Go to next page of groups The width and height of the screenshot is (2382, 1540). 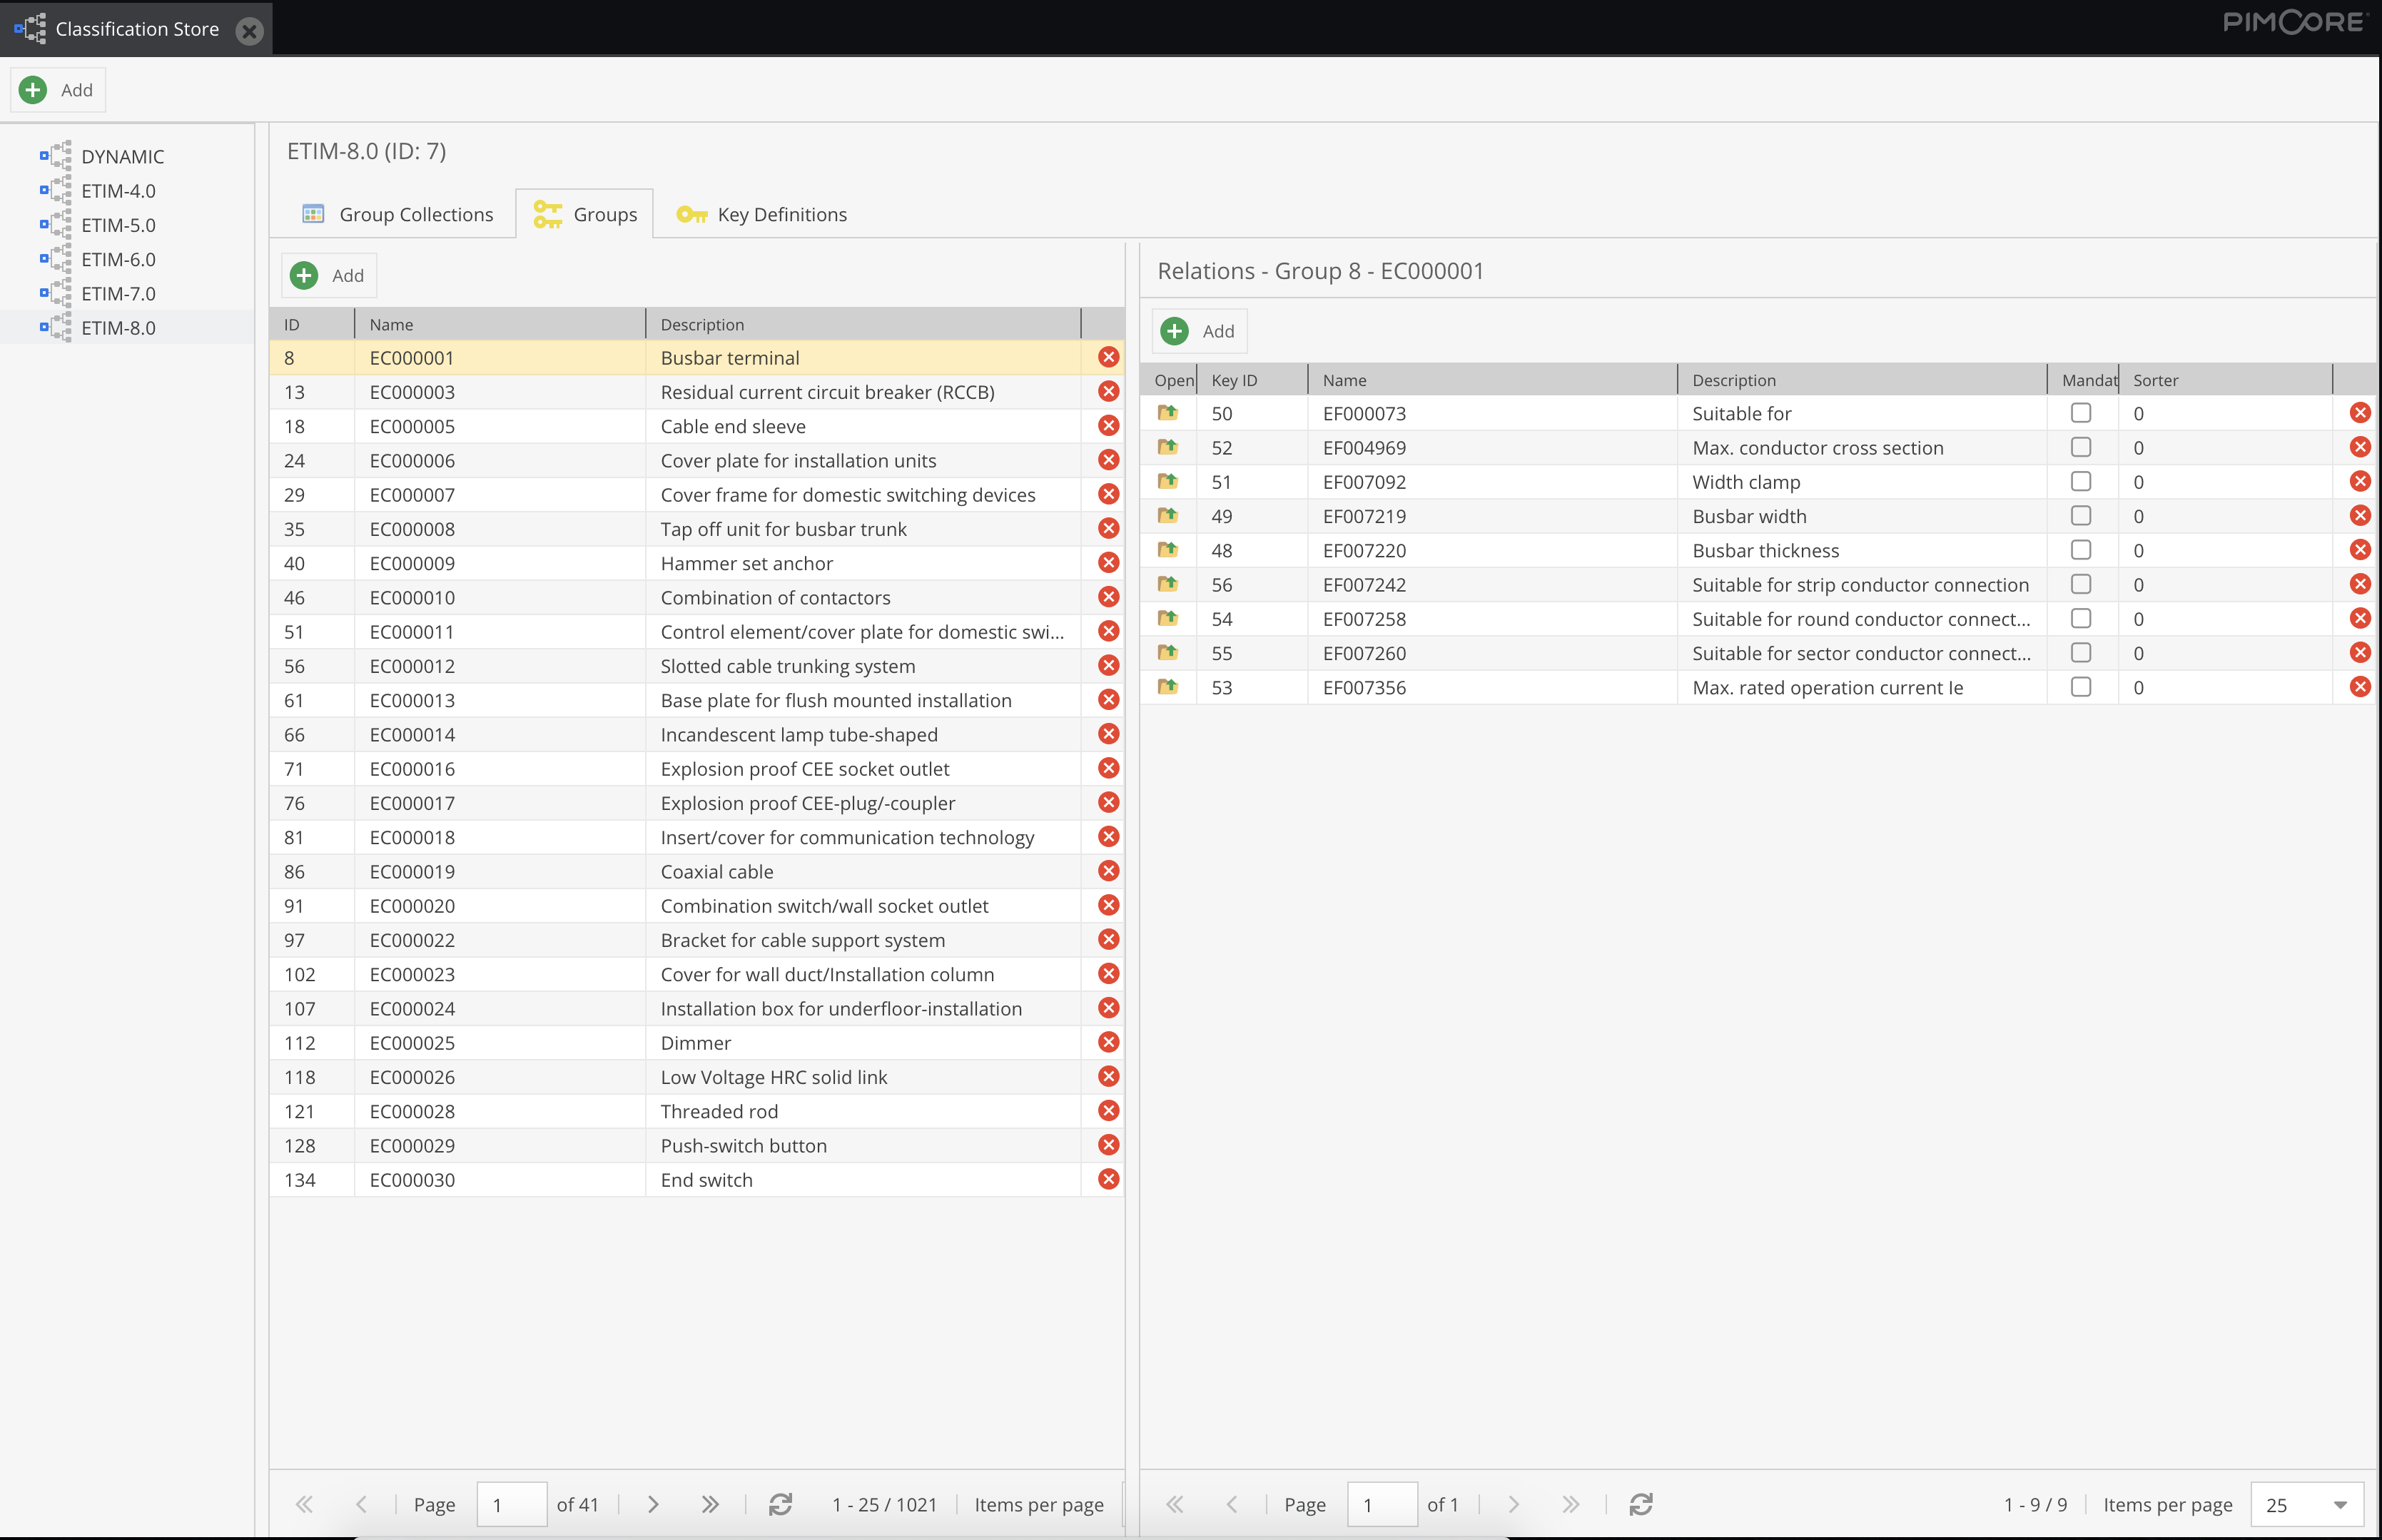[653, 1504]
